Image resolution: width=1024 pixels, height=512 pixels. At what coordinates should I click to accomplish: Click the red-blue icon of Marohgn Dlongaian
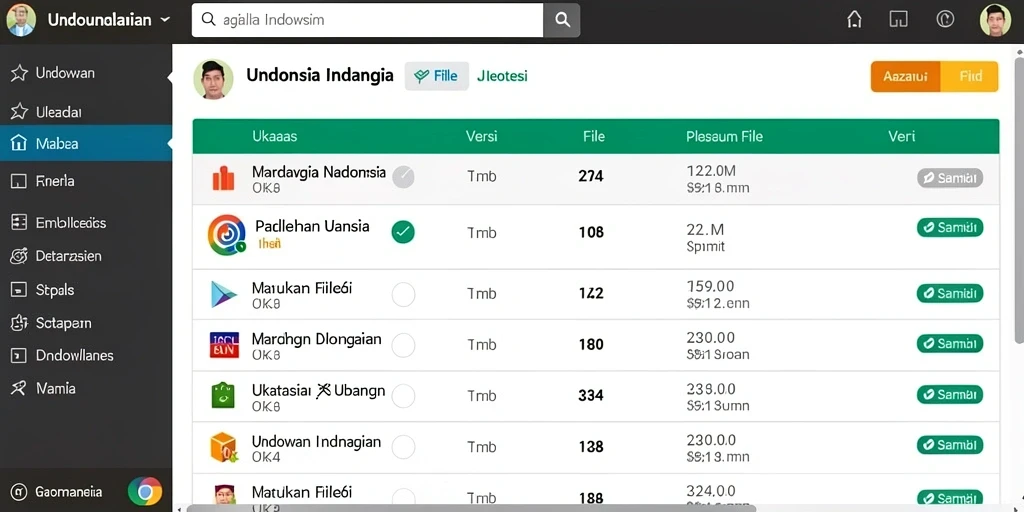pyautogui.click(x=224, y=345)
